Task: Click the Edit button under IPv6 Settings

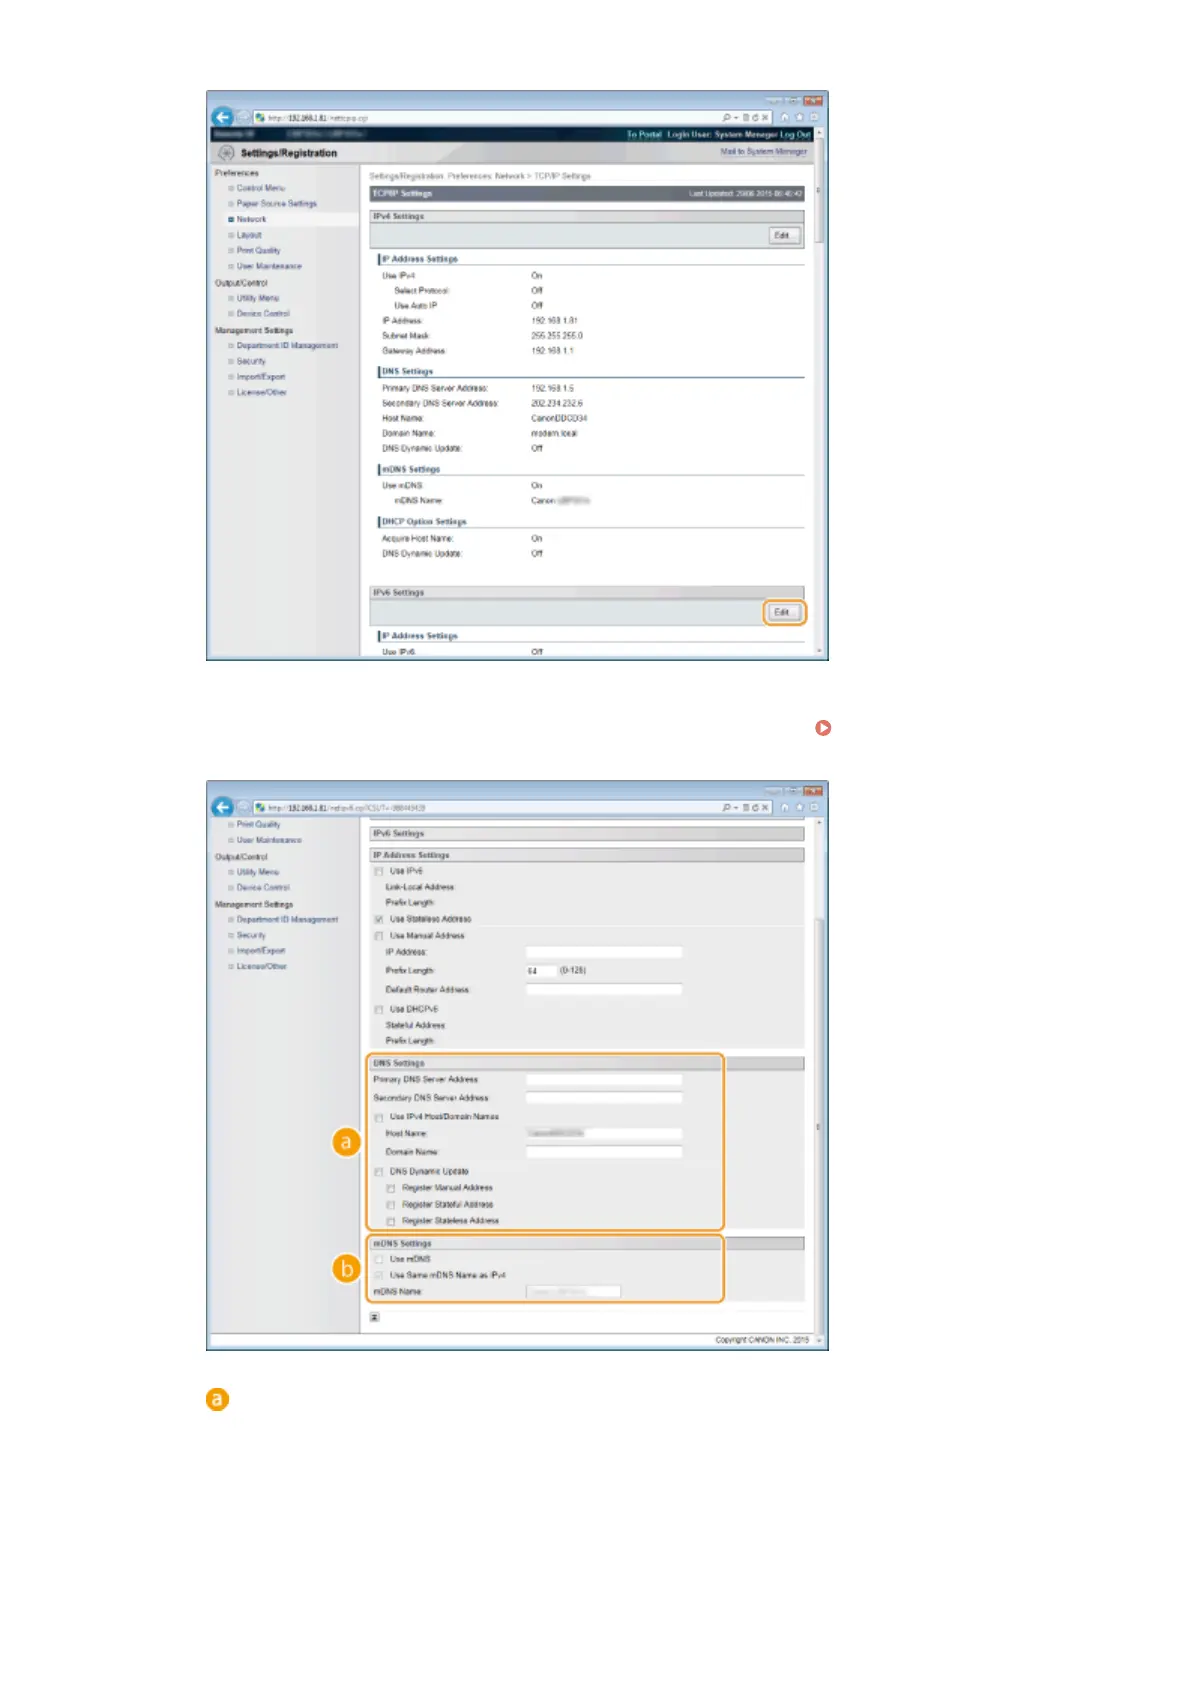Action: coord(784,612)
